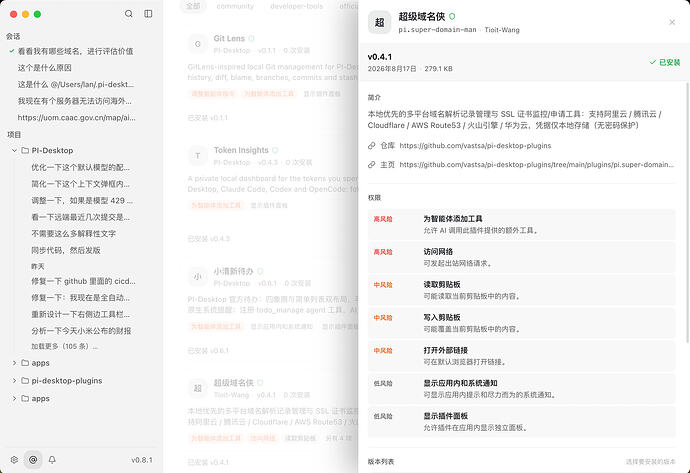Select the community tab
This screenshot has width=690, height=473.
click(235, 6)
